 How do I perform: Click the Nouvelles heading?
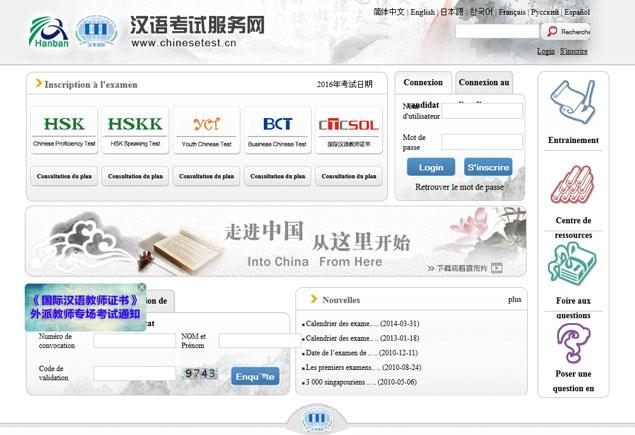341,300
